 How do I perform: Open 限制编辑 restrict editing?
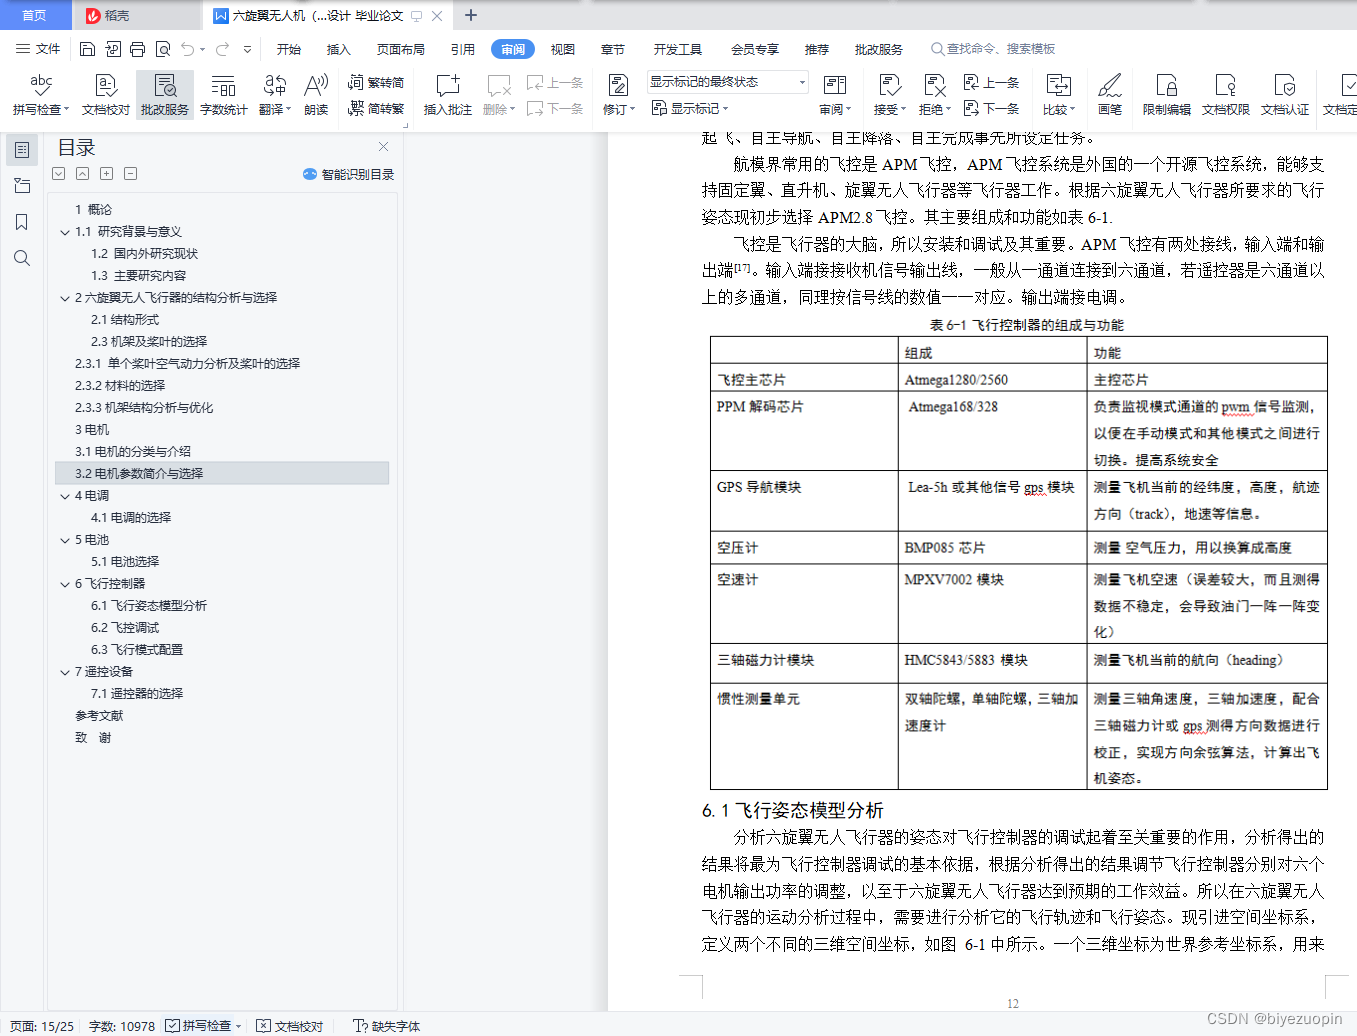click(1166, 95)
